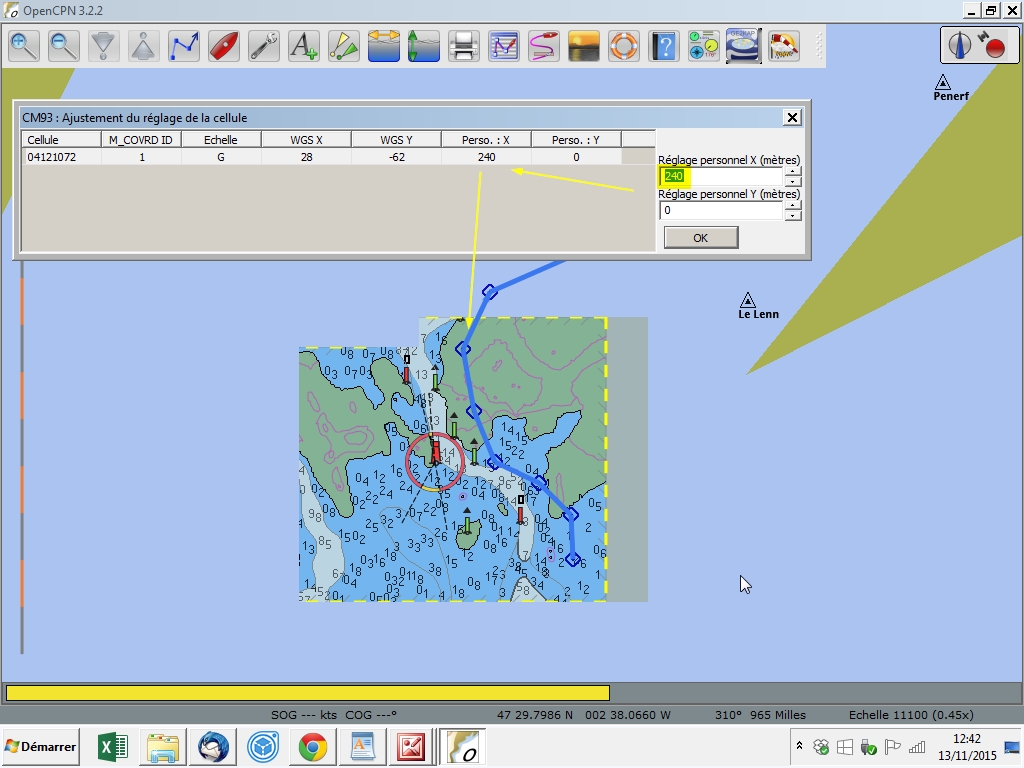Open the Démarrer start menu

click(x=41, y=747)
